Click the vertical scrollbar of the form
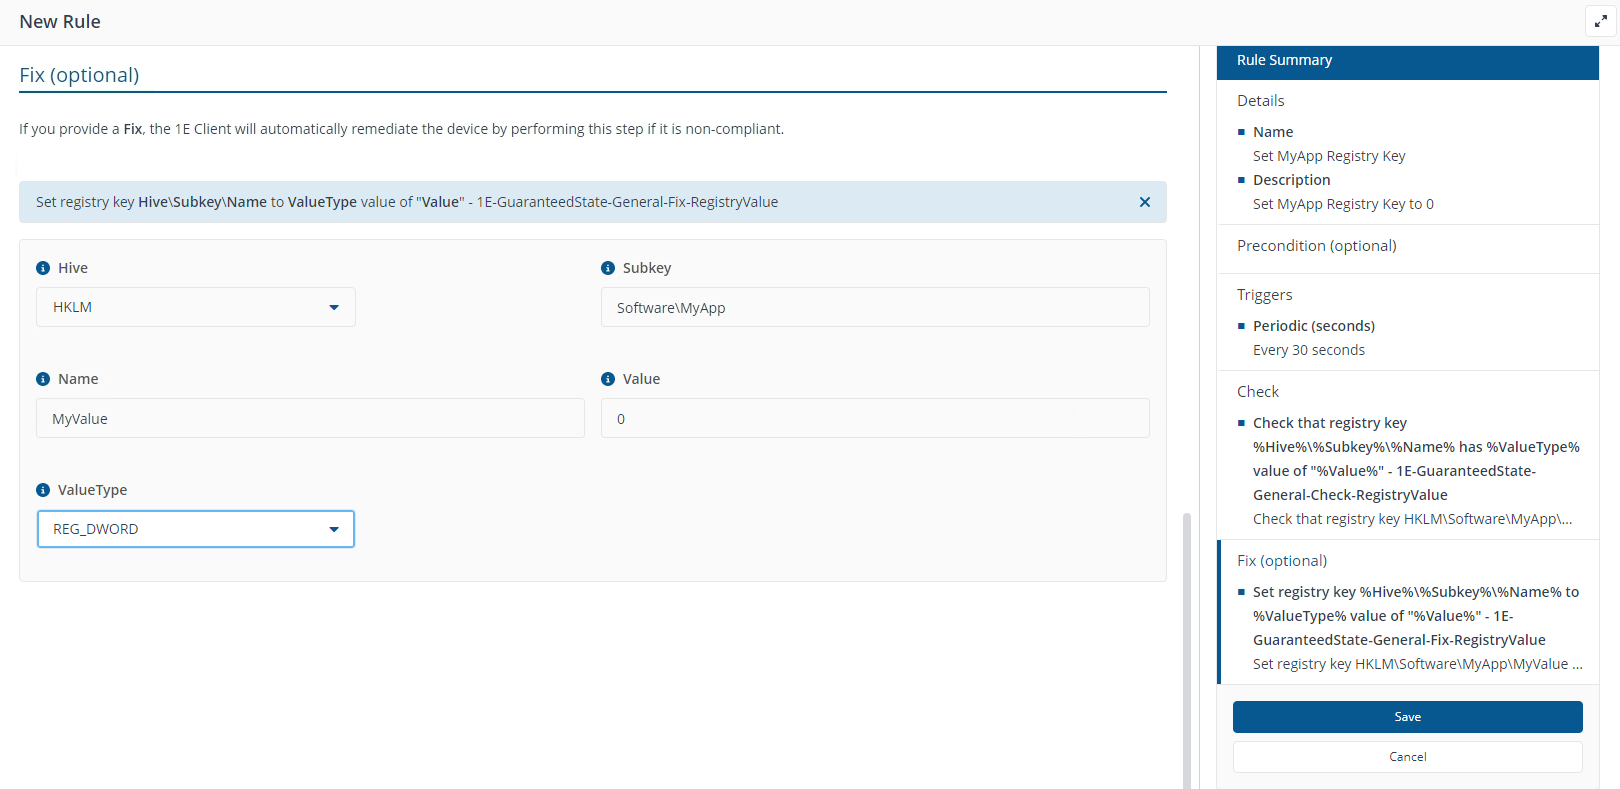This screenshot has height=789, width=1620. pyautogui.click(x=1187, y=650)
